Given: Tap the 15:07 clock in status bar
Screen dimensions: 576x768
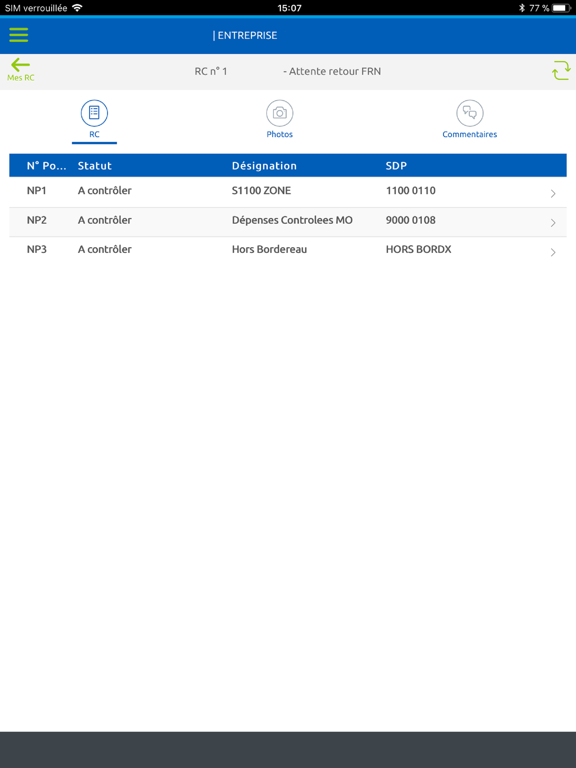Looking at the screenshot, I should pyautogui.click(x=289, y=8).
